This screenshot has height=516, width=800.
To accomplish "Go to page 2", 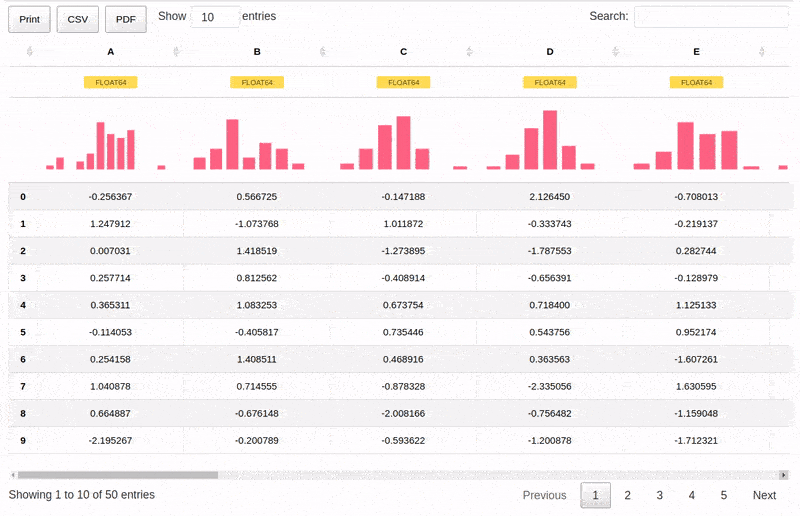I will [x=628, y=495].
